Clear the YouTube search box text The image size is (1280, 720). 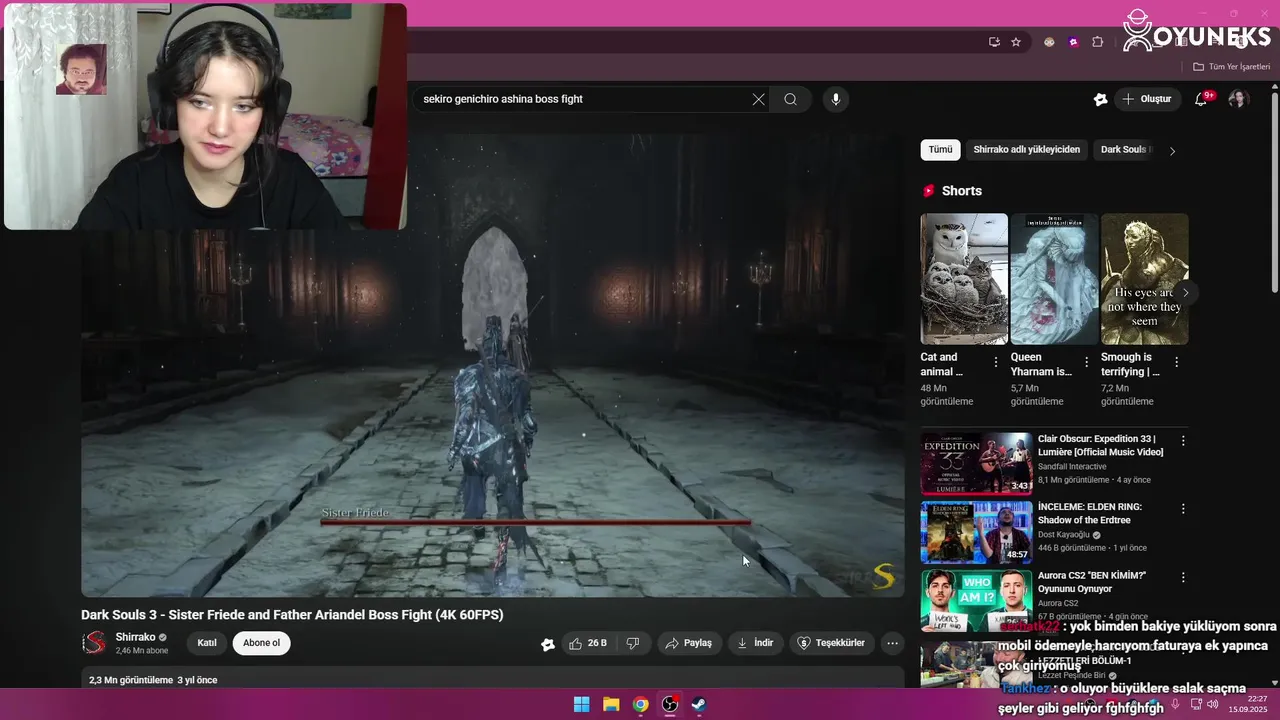click(758, 99)
